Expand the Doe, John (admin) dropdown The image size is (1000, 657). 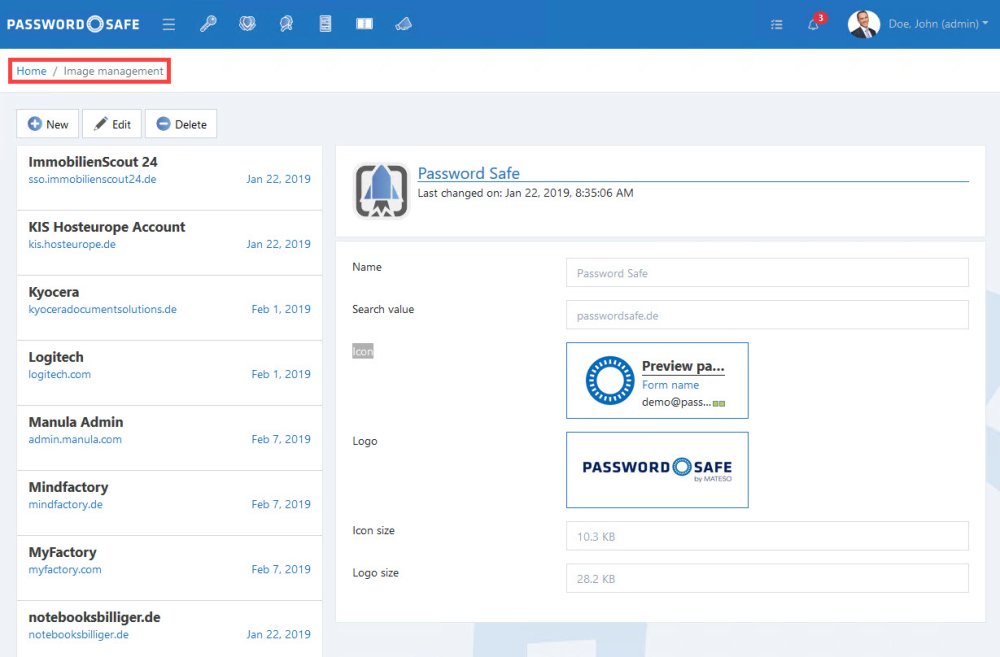(x=938, y=24)
